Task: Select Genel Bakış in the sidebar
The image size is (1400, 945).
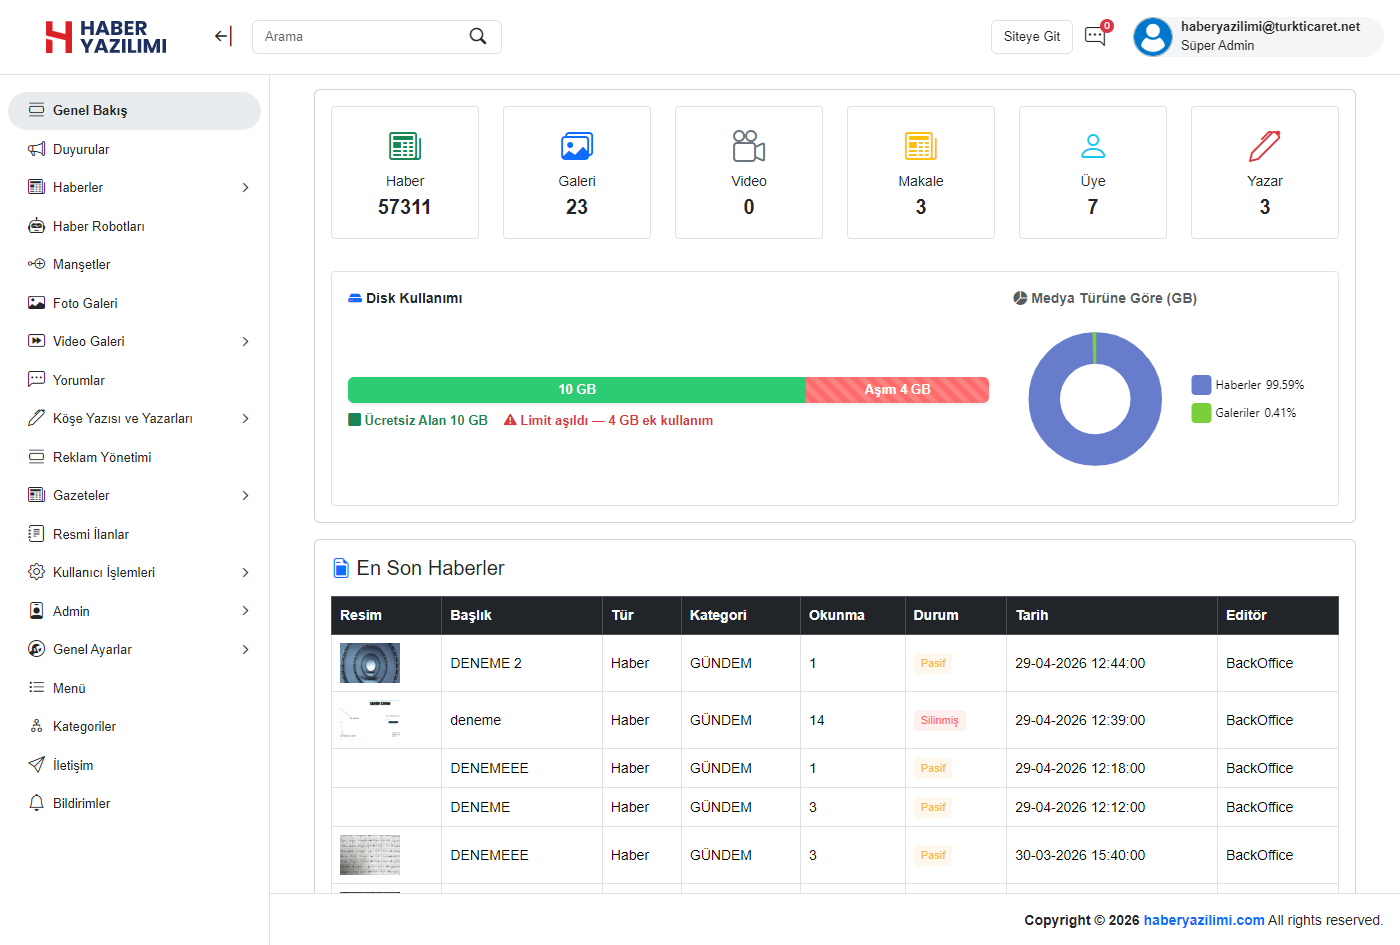Action: click(x=134, y=111)
